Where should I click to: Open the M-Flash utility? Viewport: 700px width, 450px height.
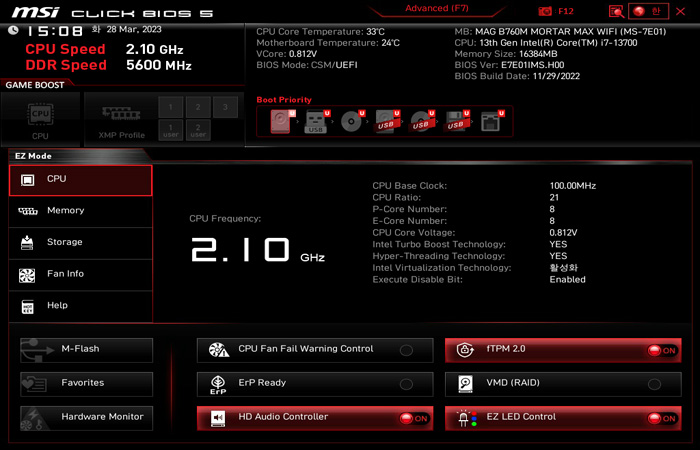tap(87, 350)
